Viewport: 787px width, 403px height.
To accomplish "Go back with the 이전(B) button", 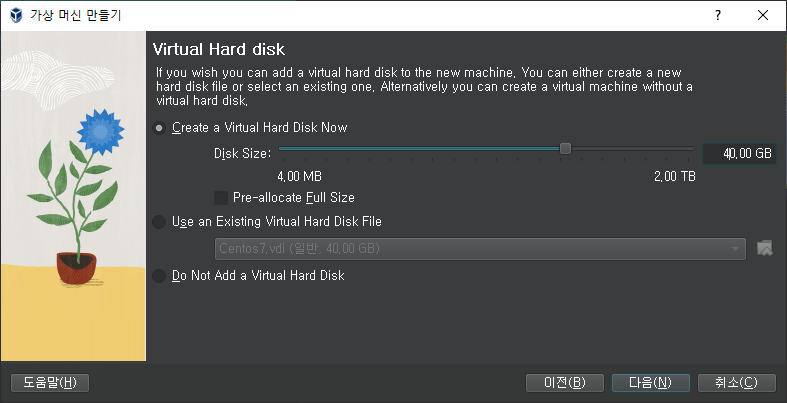I will (x=565, y=383).
